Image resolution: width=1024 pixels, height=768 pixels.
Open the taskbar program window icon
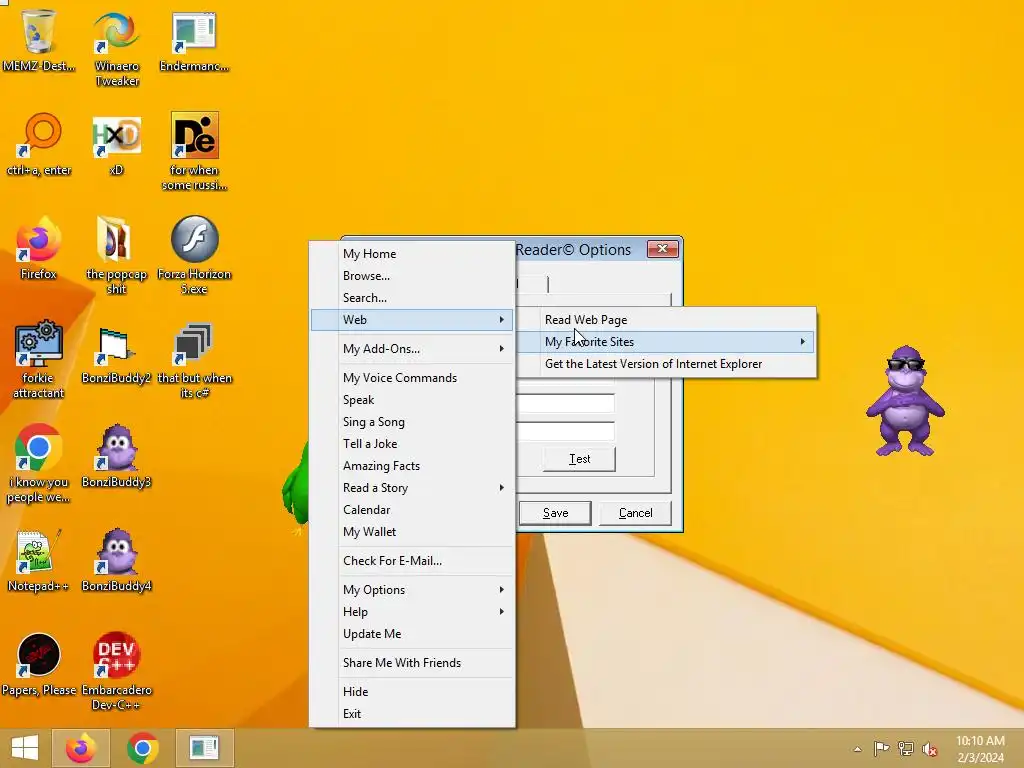click(204, 748)
